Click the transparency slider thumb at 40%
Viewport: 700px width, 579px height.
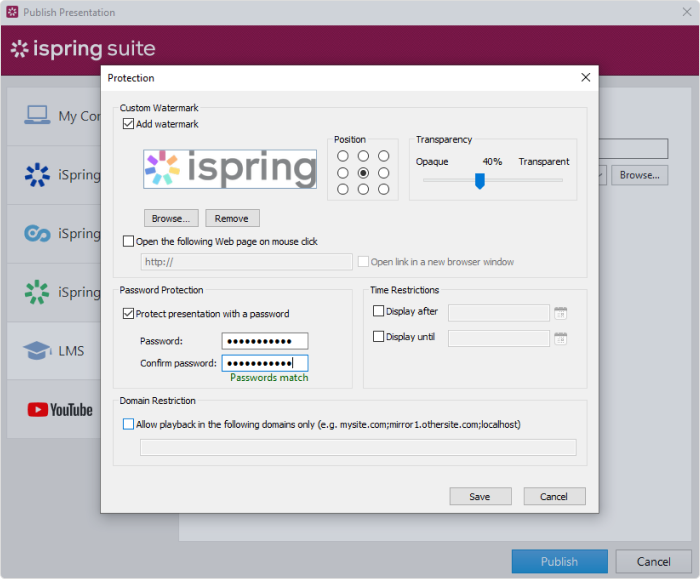pyautogui.click(x=480, y=181)
